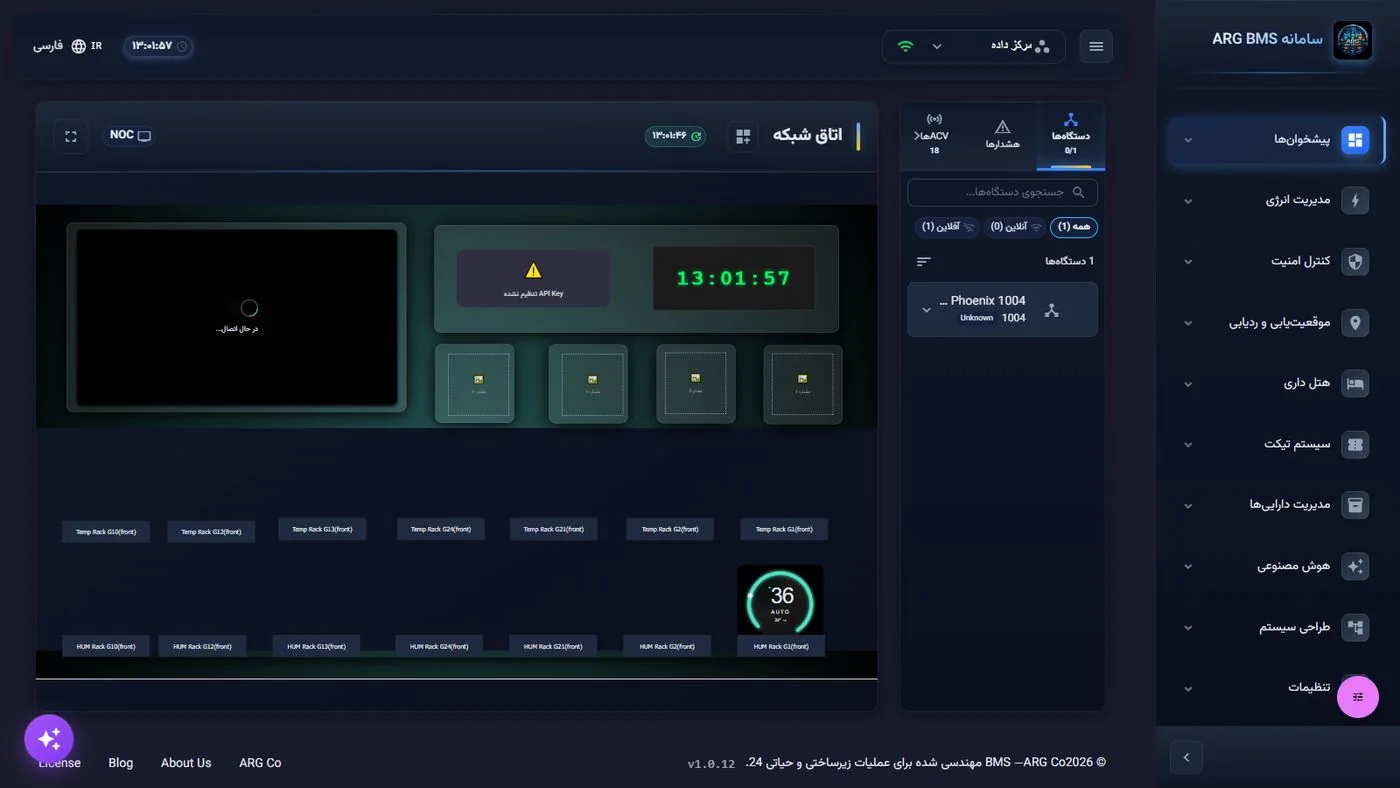The height and width of the screenshot is (788, 1400).
Task: Switch to the دستگاه‌ها tab
Action: click(1071, 135)
